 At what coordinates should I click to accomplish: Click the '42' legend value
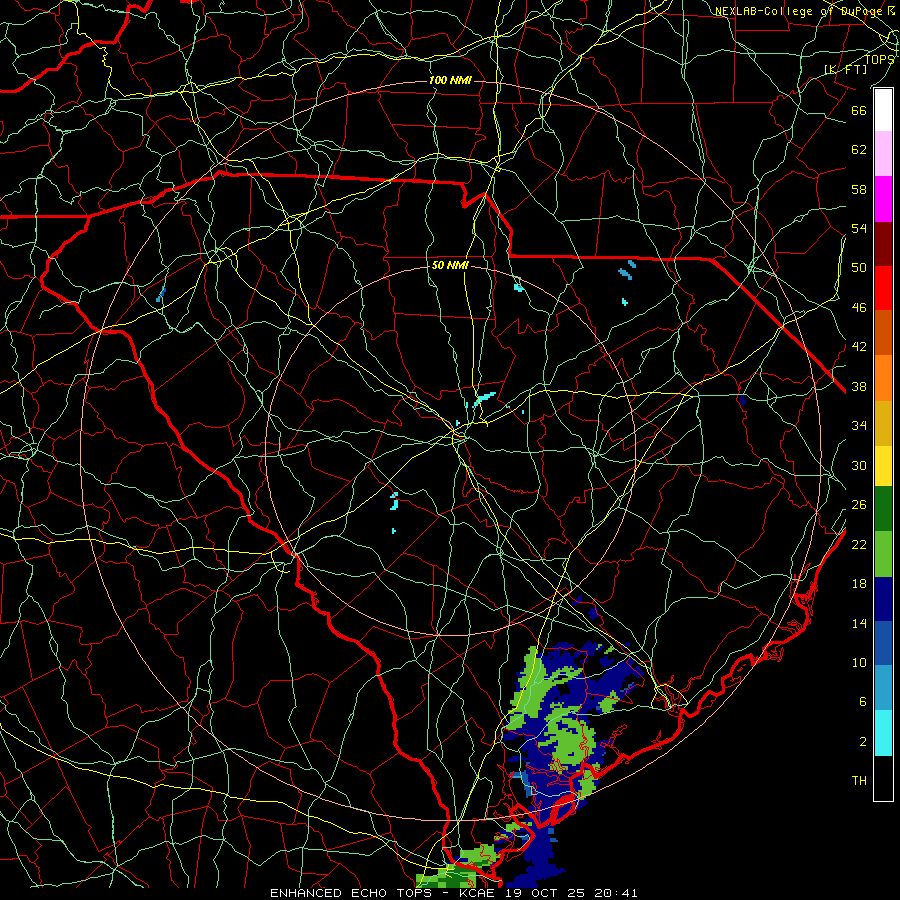(x=859, y=346)
